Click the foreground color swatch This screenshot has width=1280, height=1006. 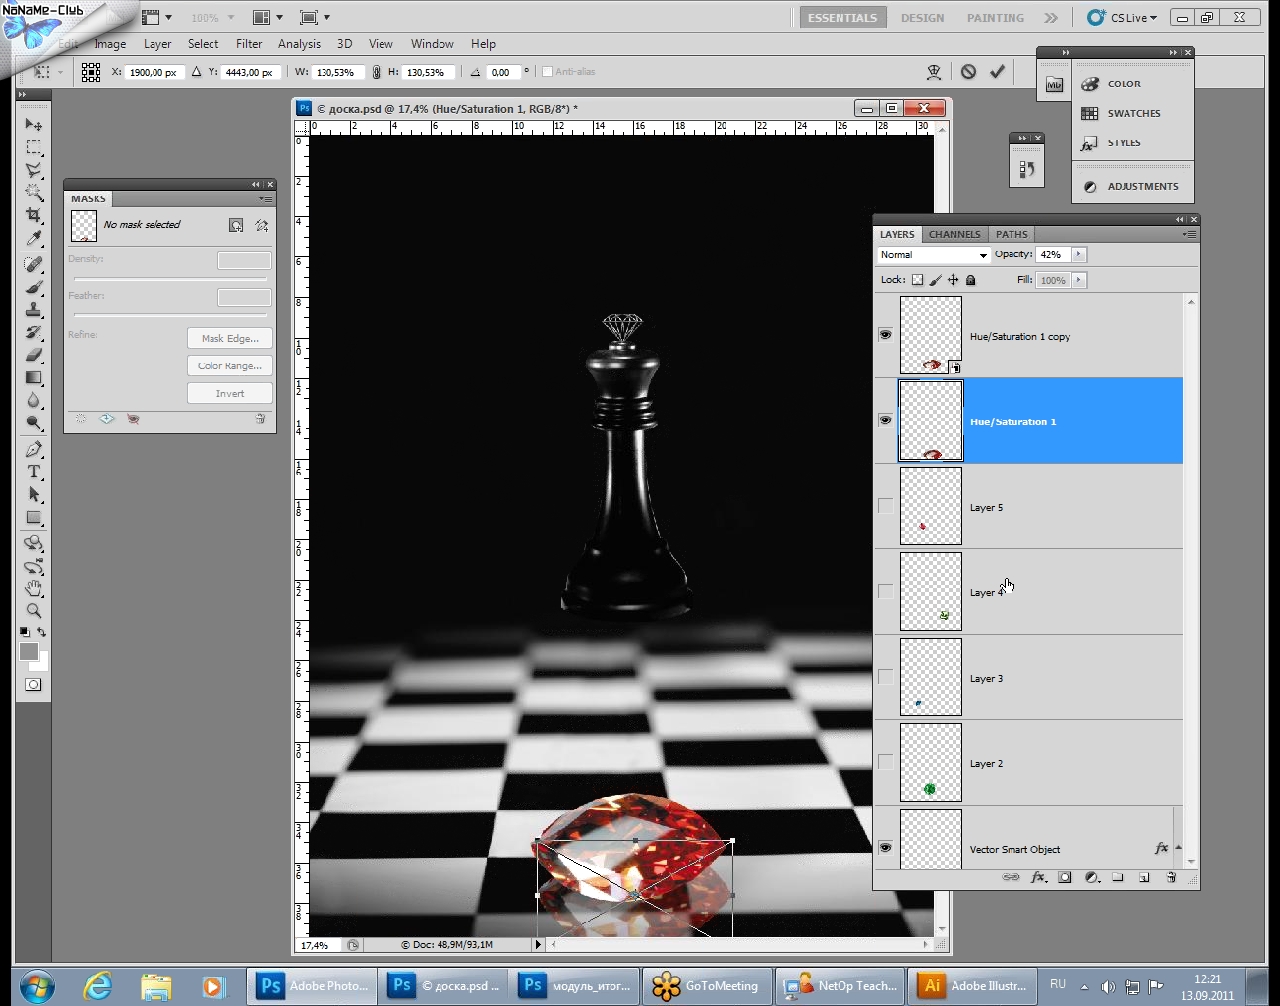tap(28, 652)
